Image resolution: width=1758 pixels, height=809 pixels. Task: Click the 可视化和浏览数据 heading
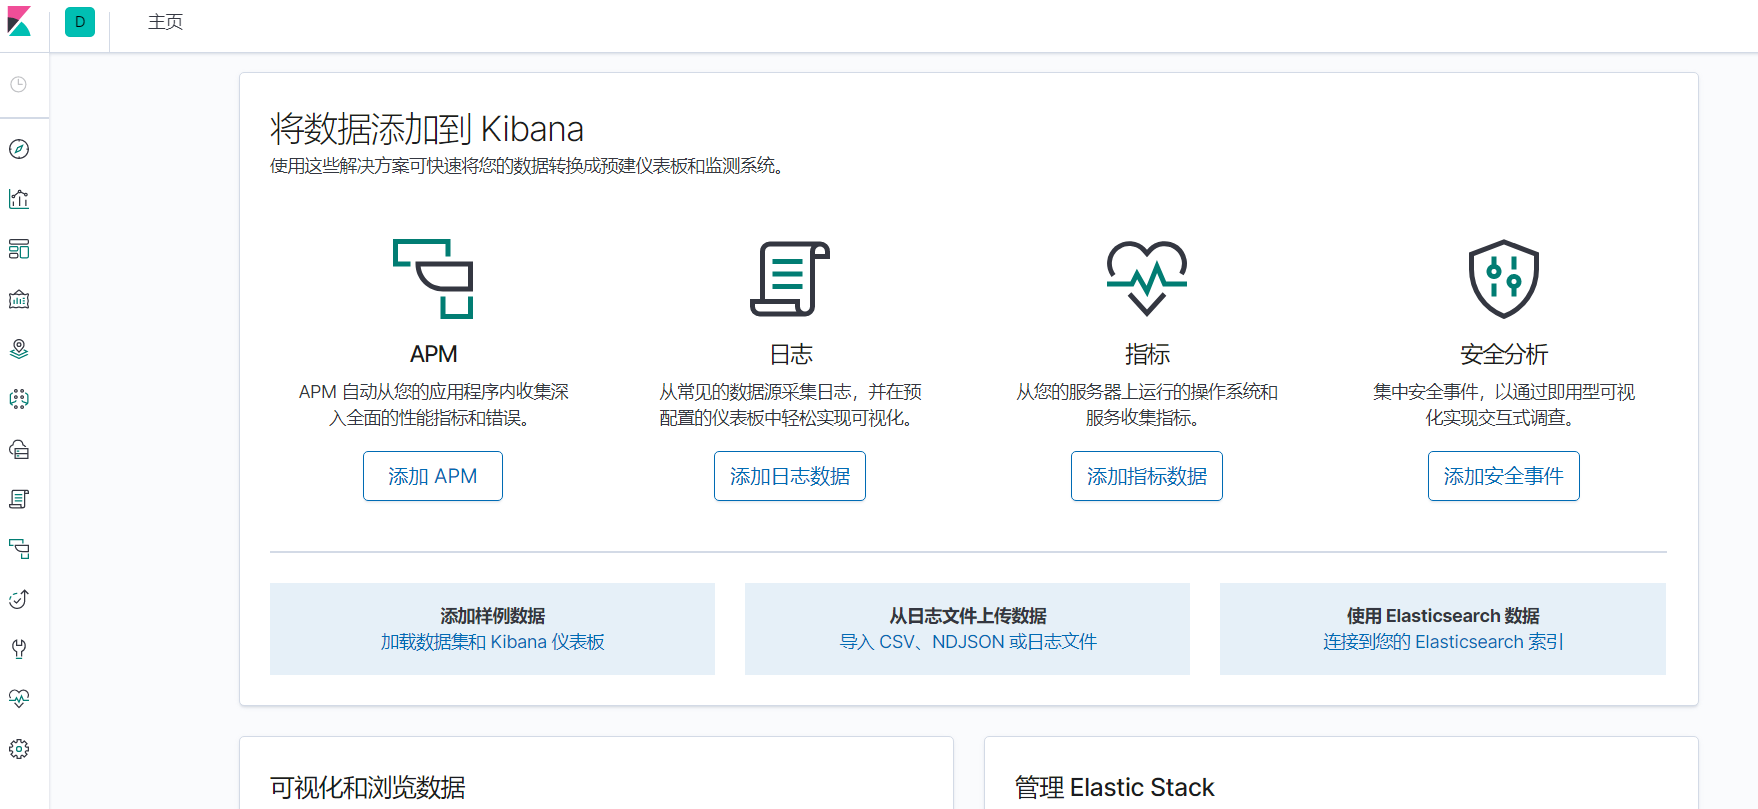click(x=368, y=788)
